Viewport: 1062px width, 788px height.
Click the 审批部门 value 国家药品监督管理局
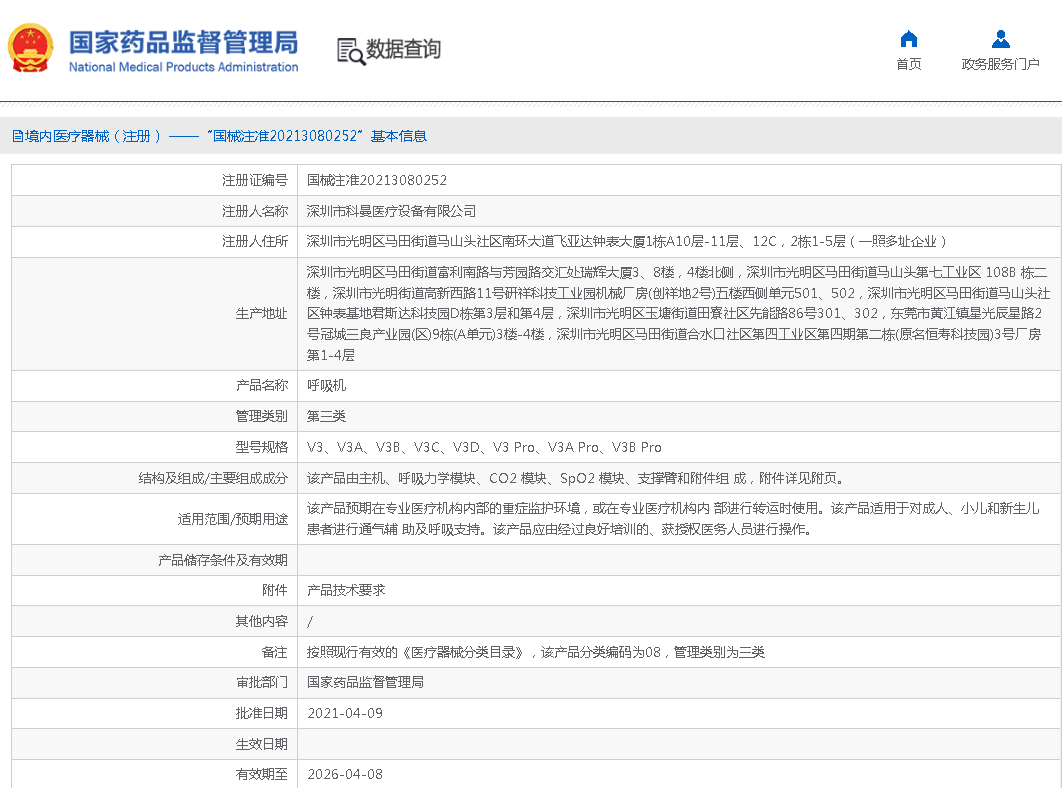coord(365,682)
